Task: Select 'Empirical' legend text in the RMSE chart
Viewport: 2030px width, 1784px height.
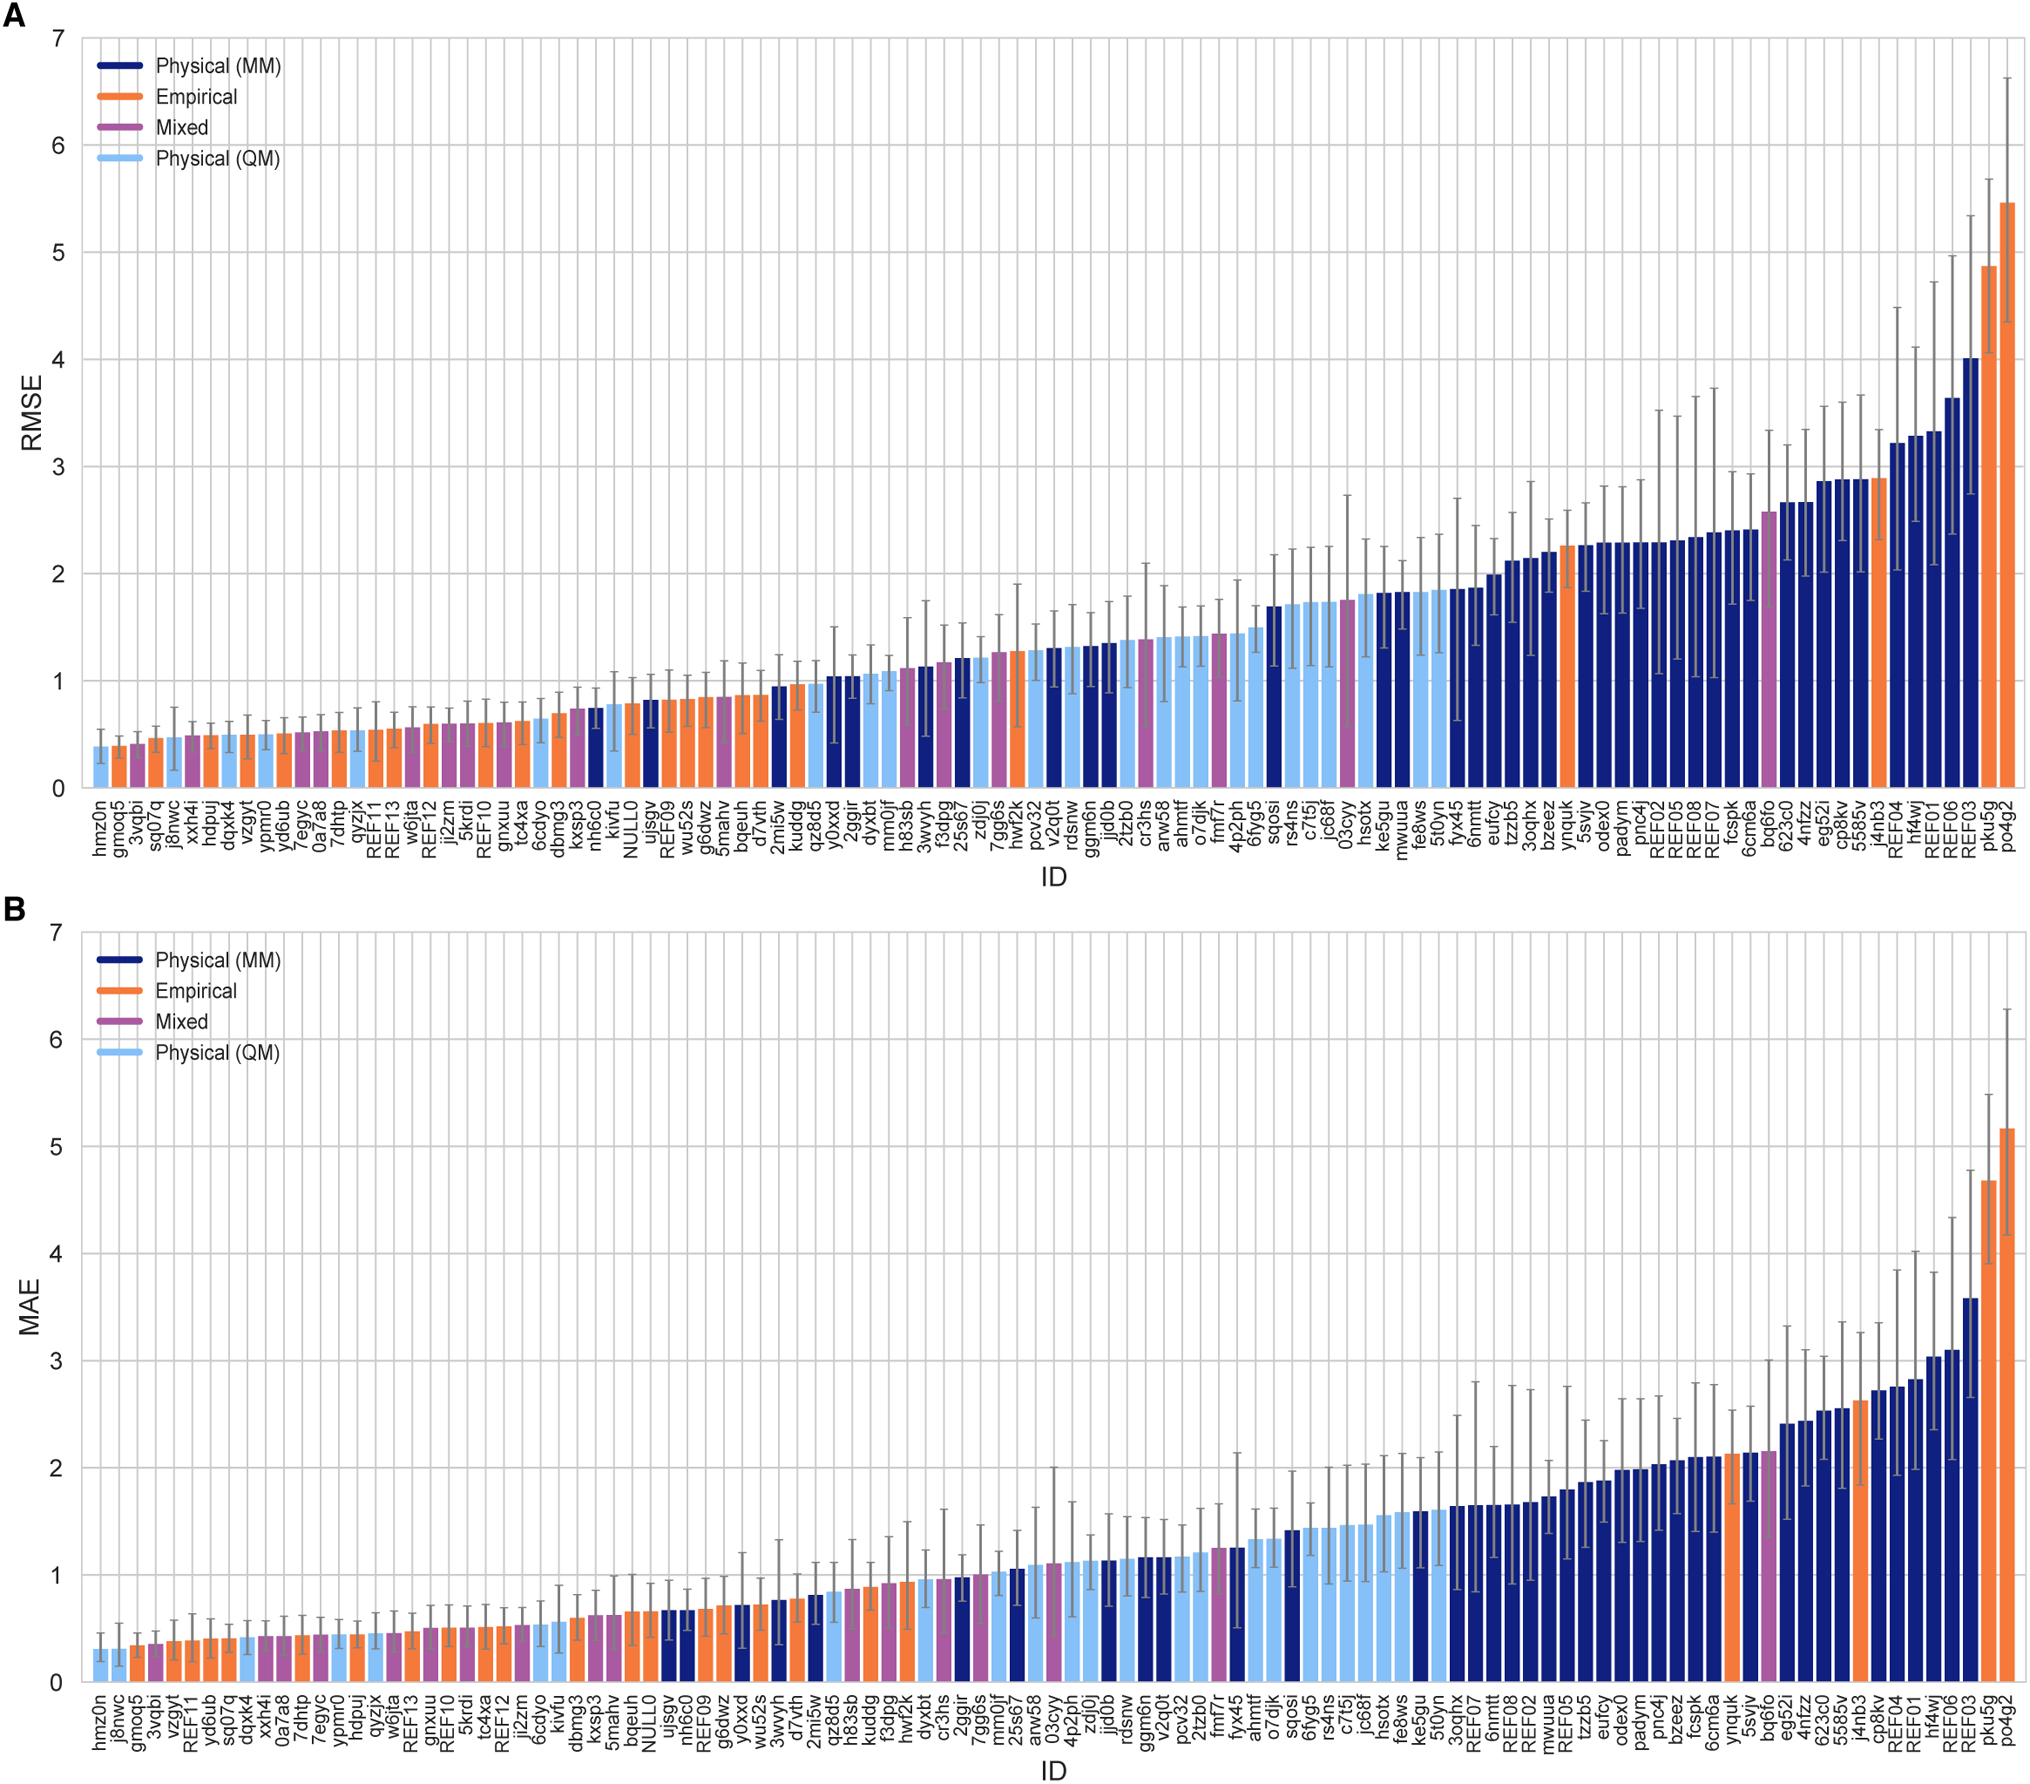Action: pyautogui.click(x=196, y=97)
